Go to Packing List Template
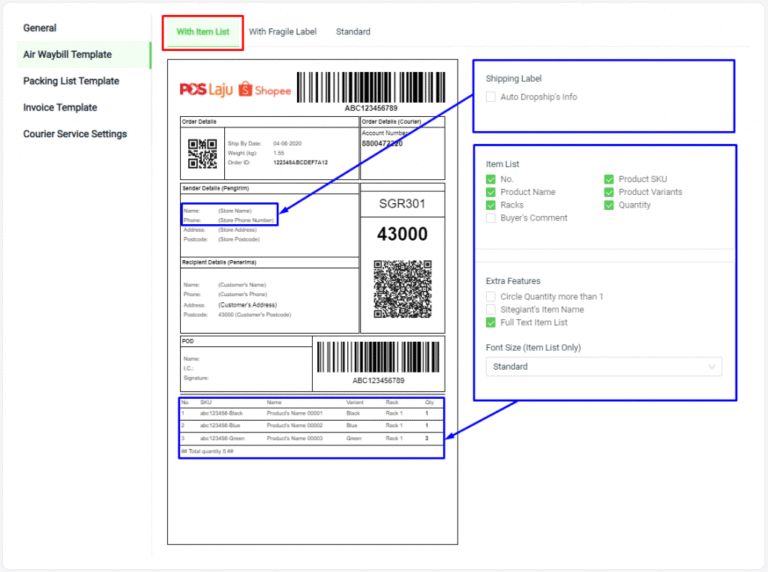Screen dimensions: 768x572 tap(71, 81)
